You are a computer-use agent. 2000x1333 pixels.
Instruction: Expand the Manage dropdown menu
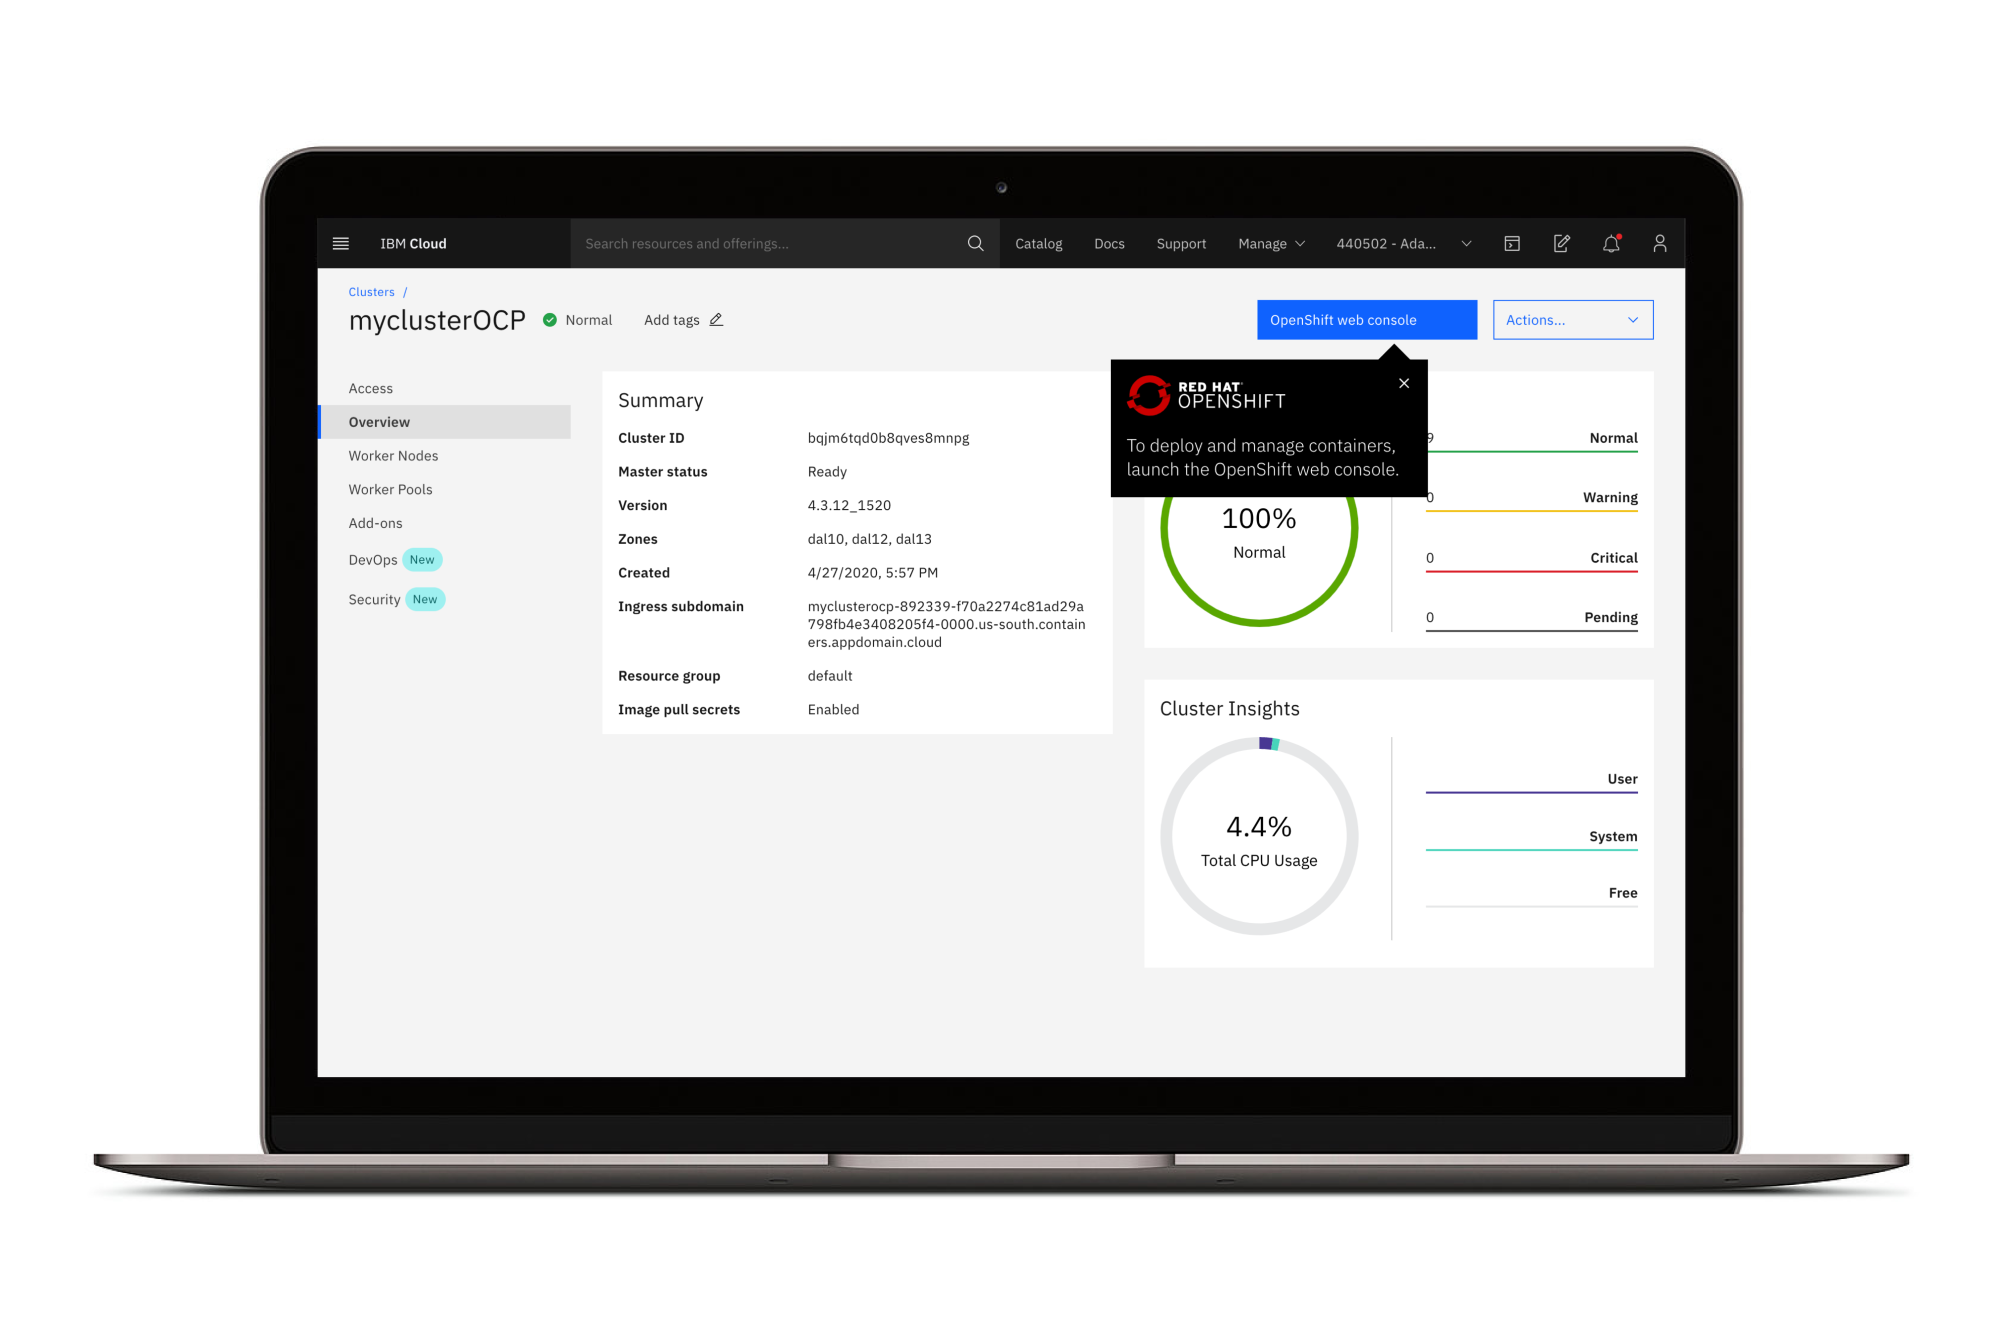click(x=1271, y=243)
